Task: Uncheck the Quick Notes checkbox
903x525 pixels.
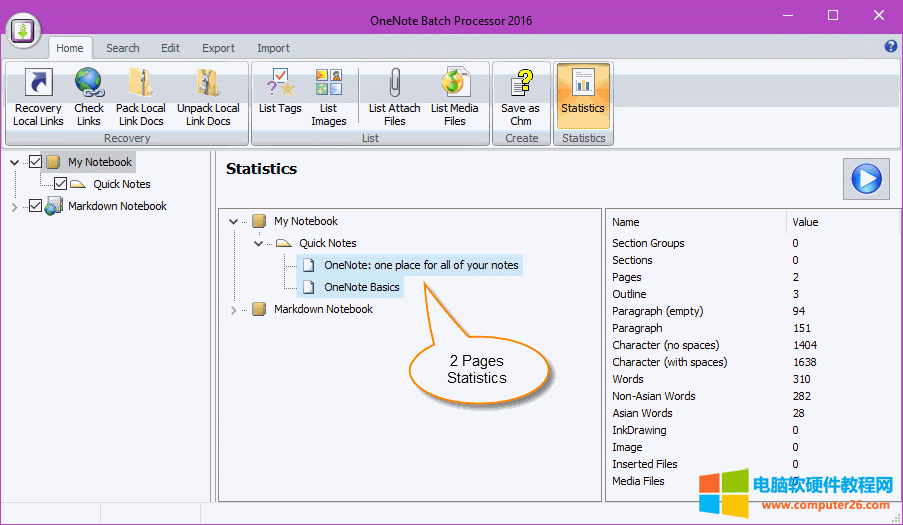Action: tap(60, 184)
